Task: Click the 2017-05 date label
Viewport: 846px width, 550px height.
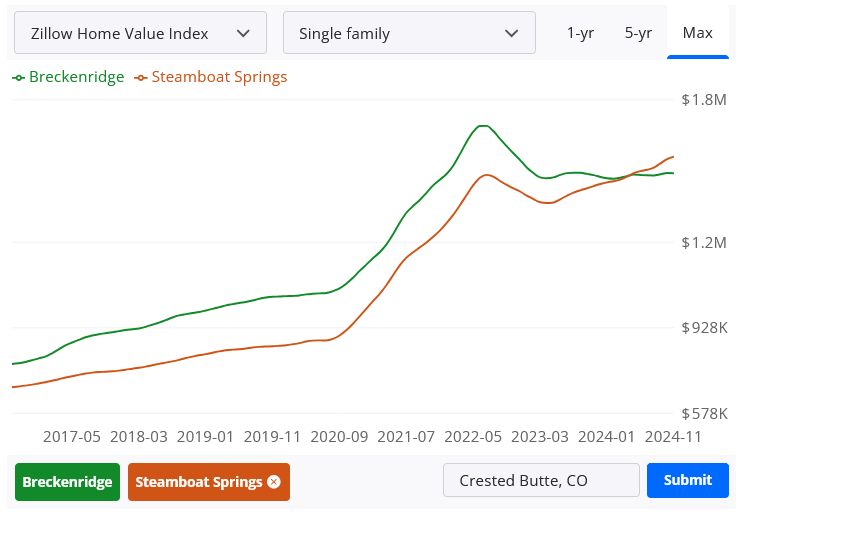Action: coord(72,437)
